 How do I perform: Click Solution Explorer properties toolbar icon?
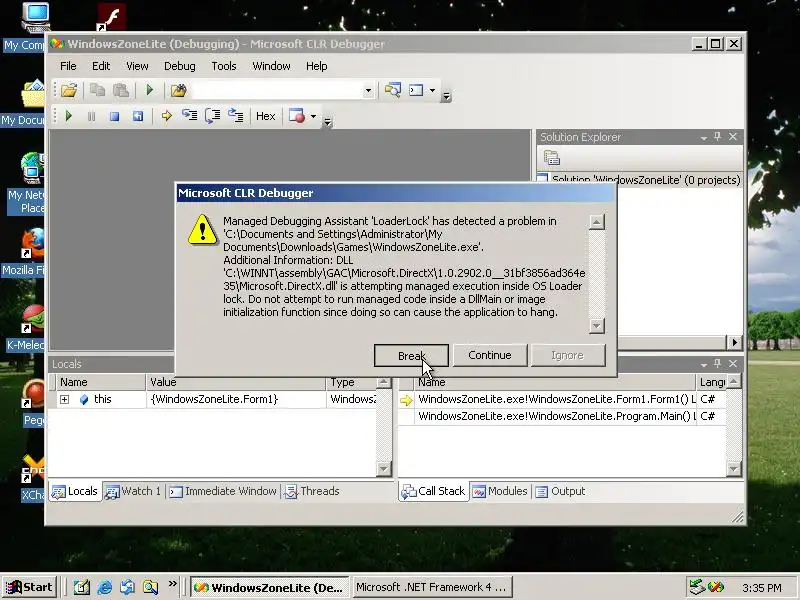coord(552,158)
